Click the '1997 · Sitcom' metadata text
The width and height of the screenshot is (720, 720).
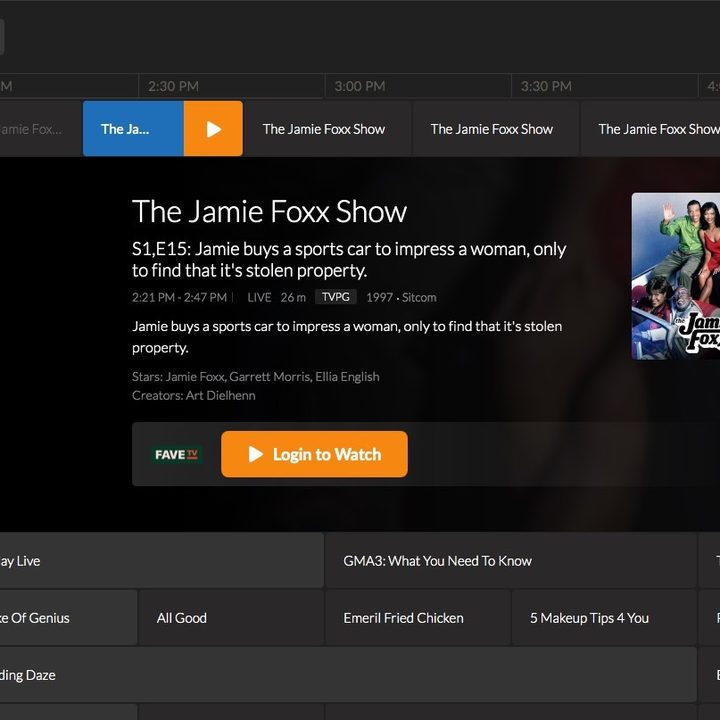[401, 298]
